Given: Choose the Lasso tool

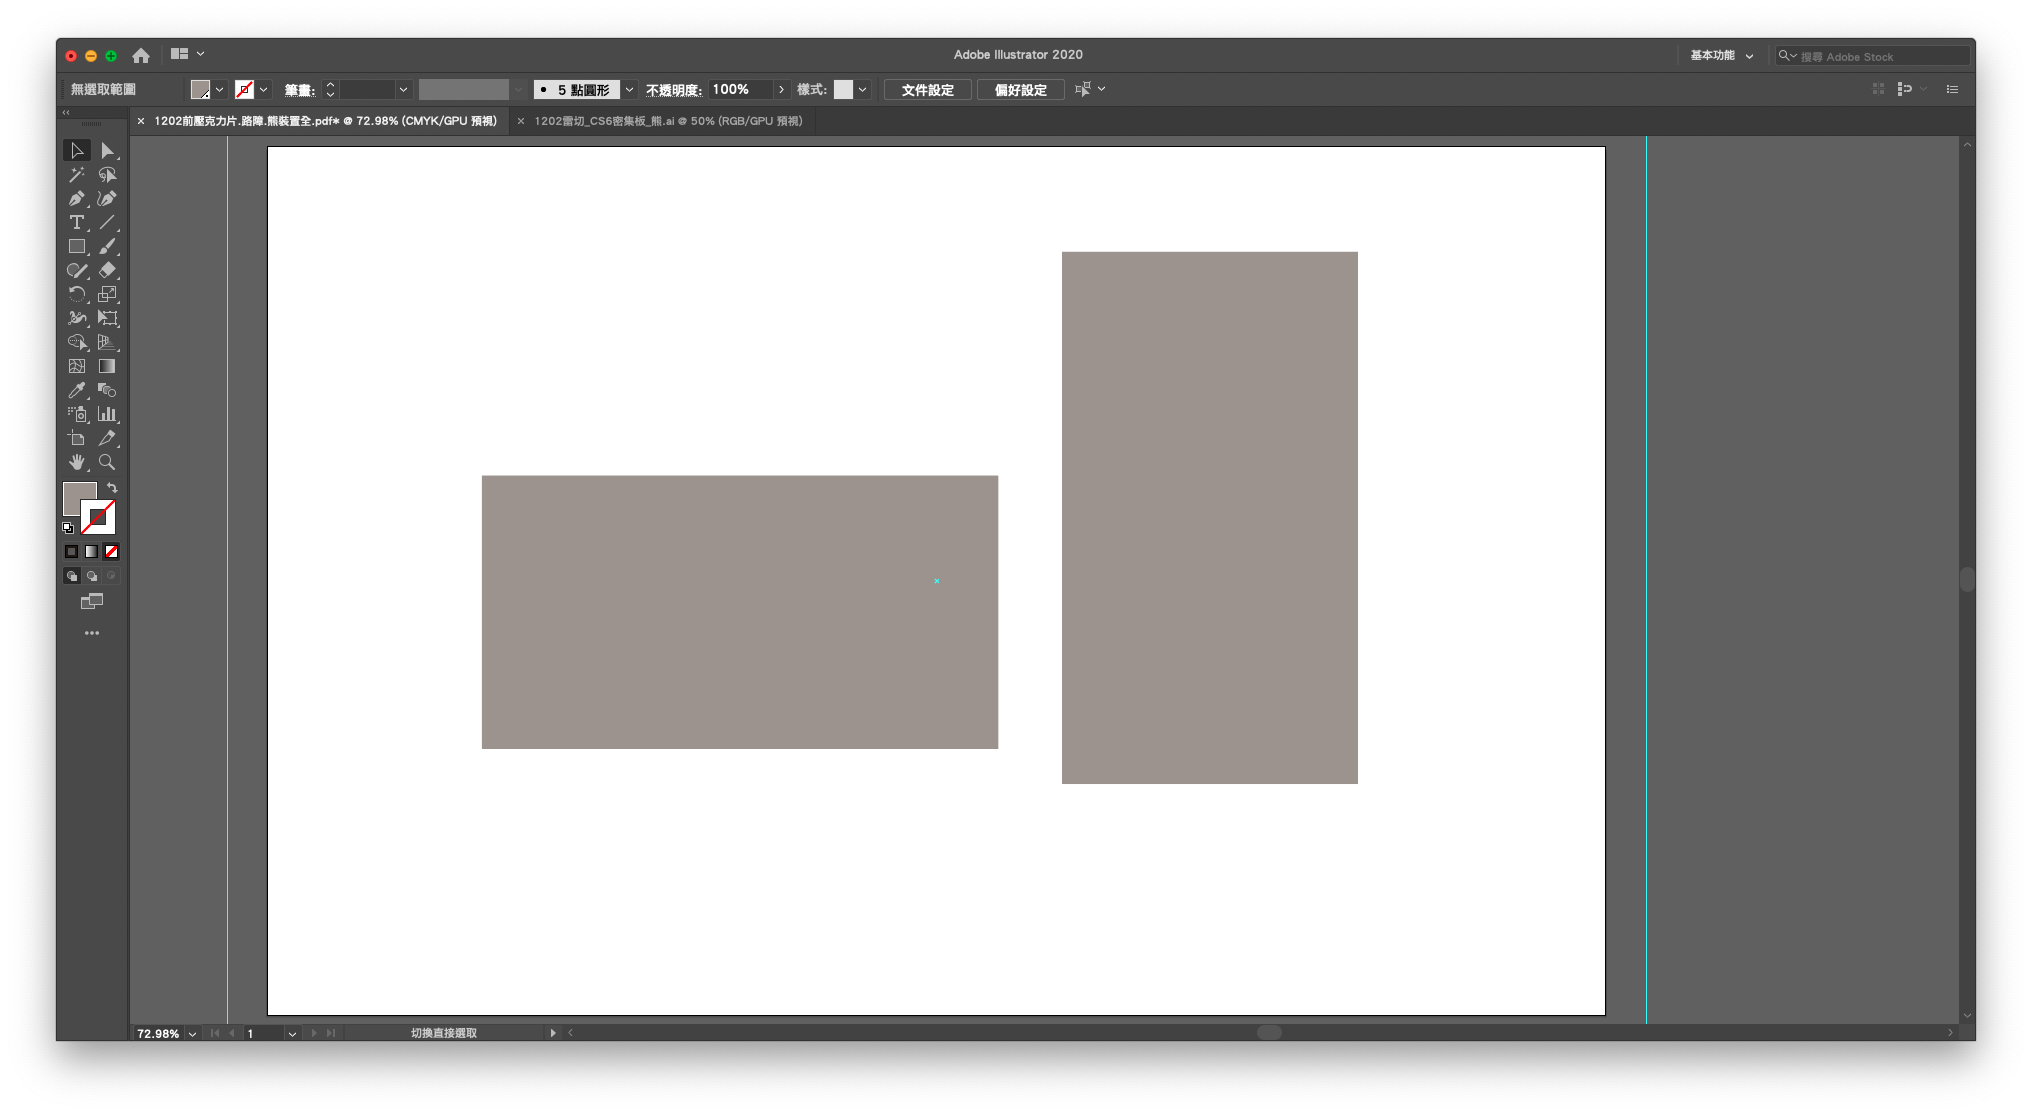Looking at the screenshot, I should 107,175.
